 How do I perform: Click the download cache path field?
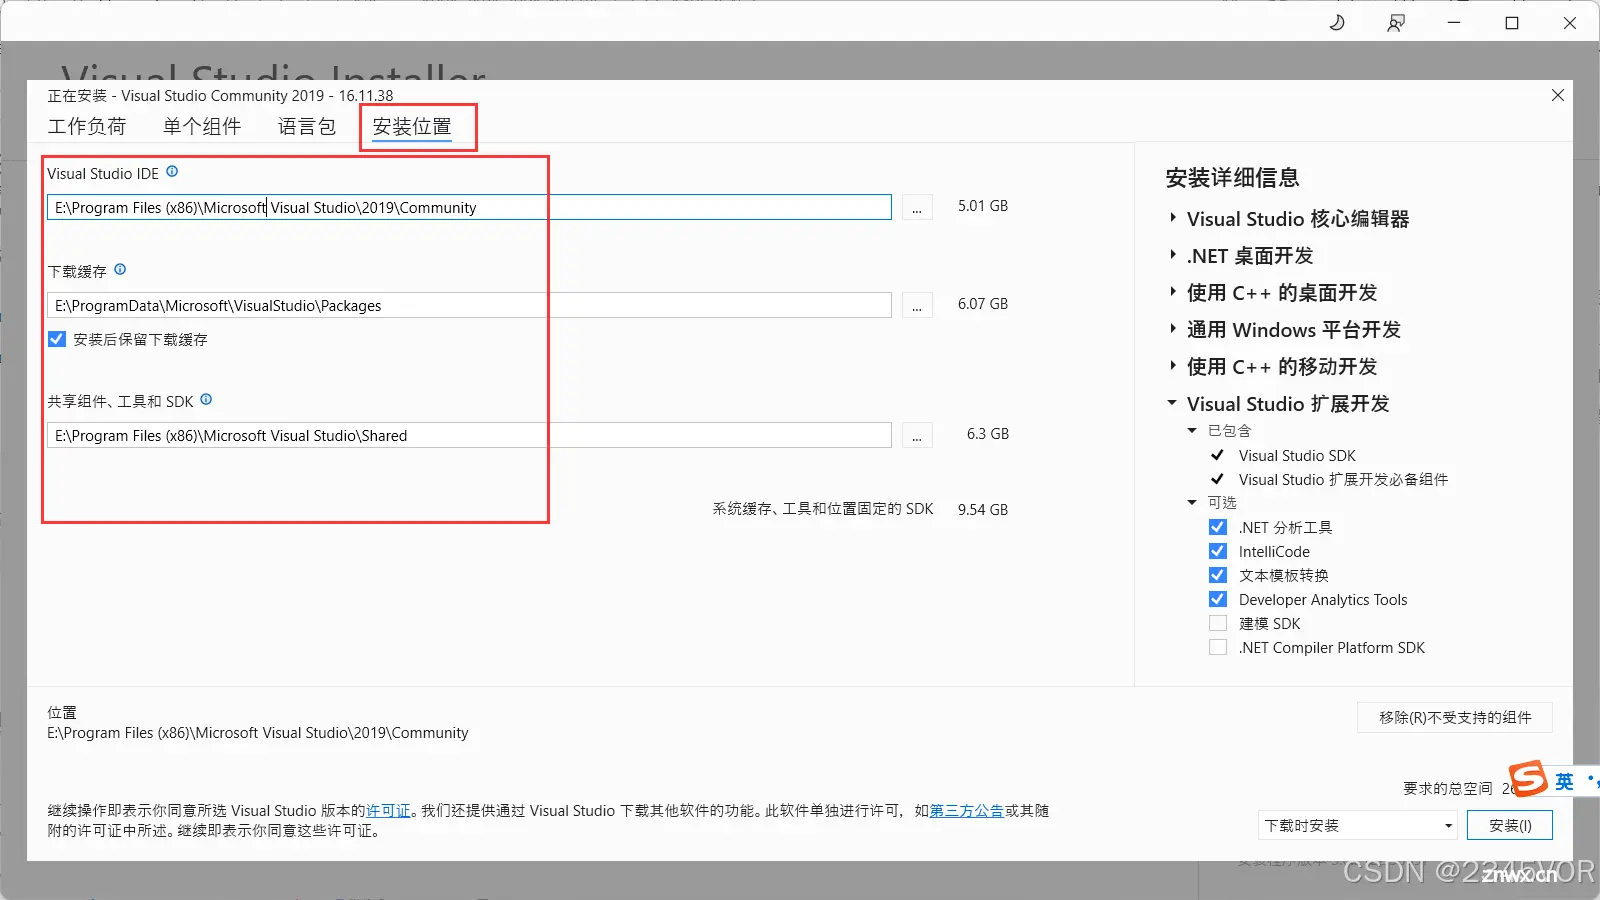[x=469, y=305]
